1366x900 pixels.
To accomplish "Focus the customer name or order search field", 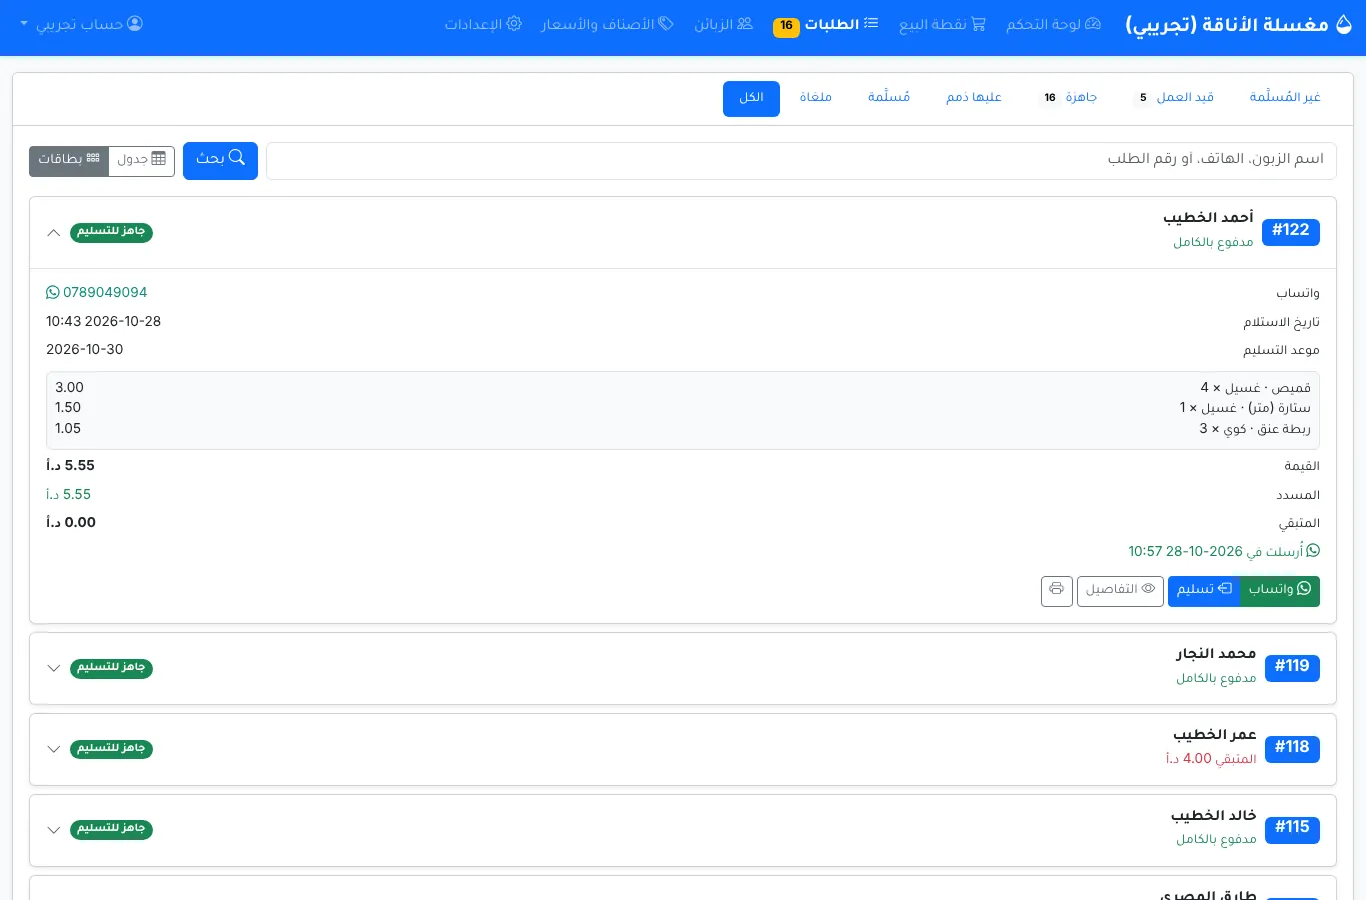I will pyautogui.click(x=801, y=160).
